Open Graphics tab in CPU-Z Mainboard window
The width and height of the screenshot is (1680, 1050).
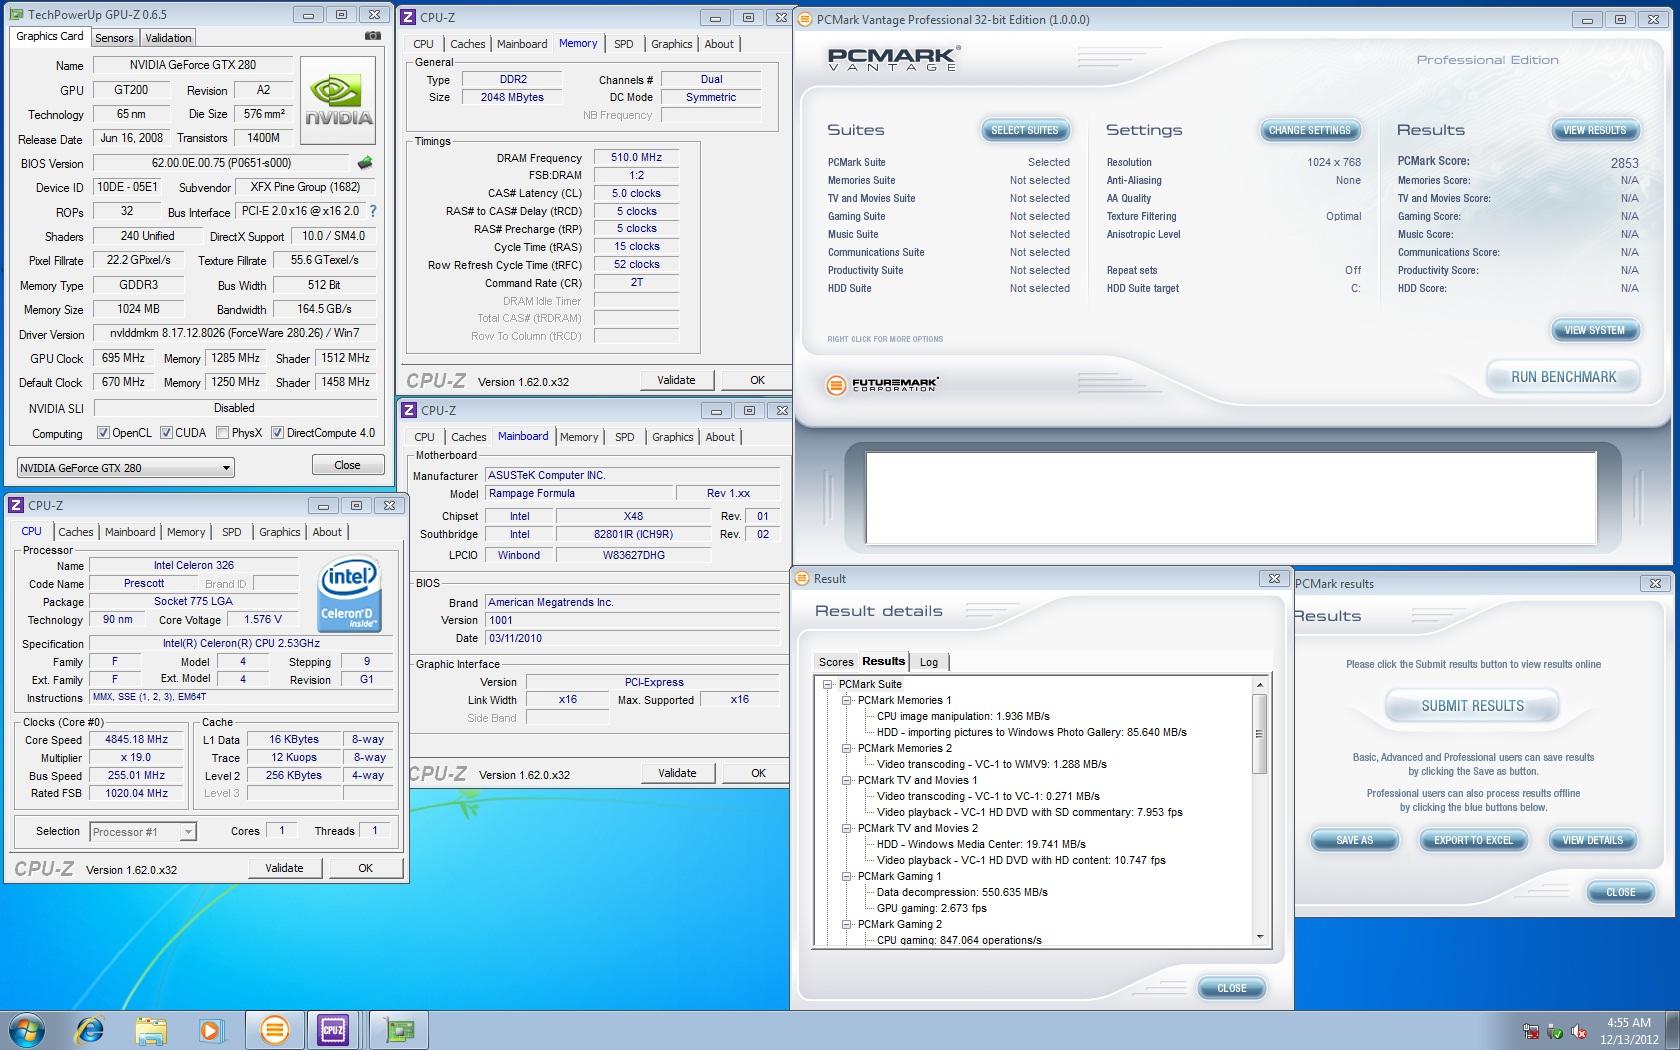(x=672, y=437)
